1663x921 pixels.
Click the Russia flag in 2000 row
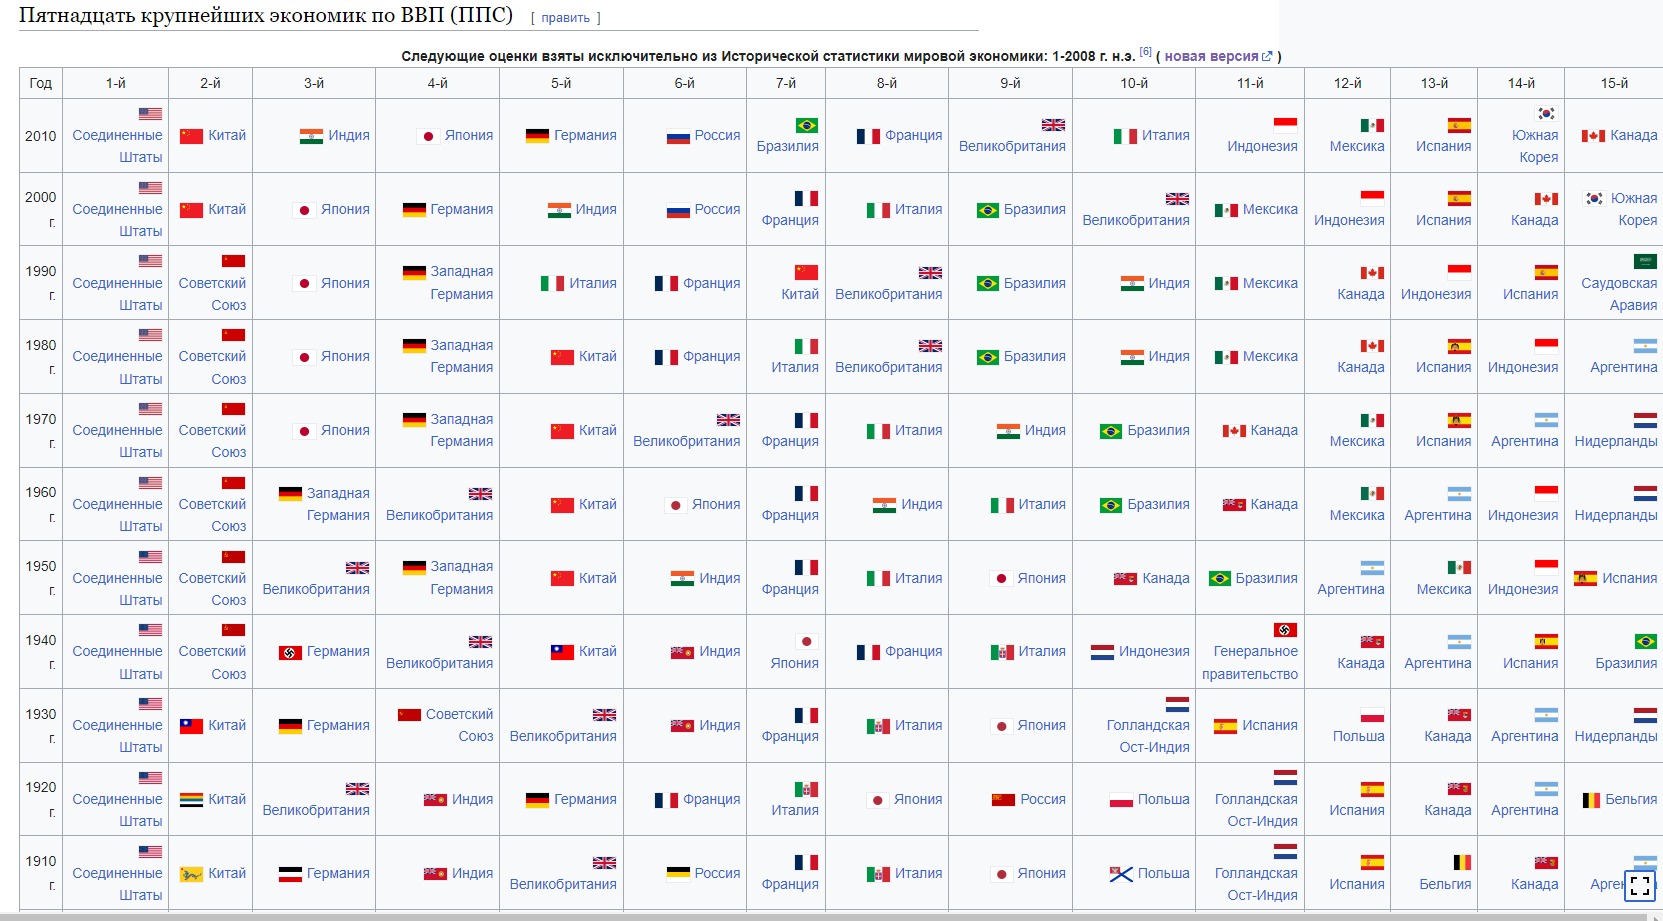click(678, 210)
